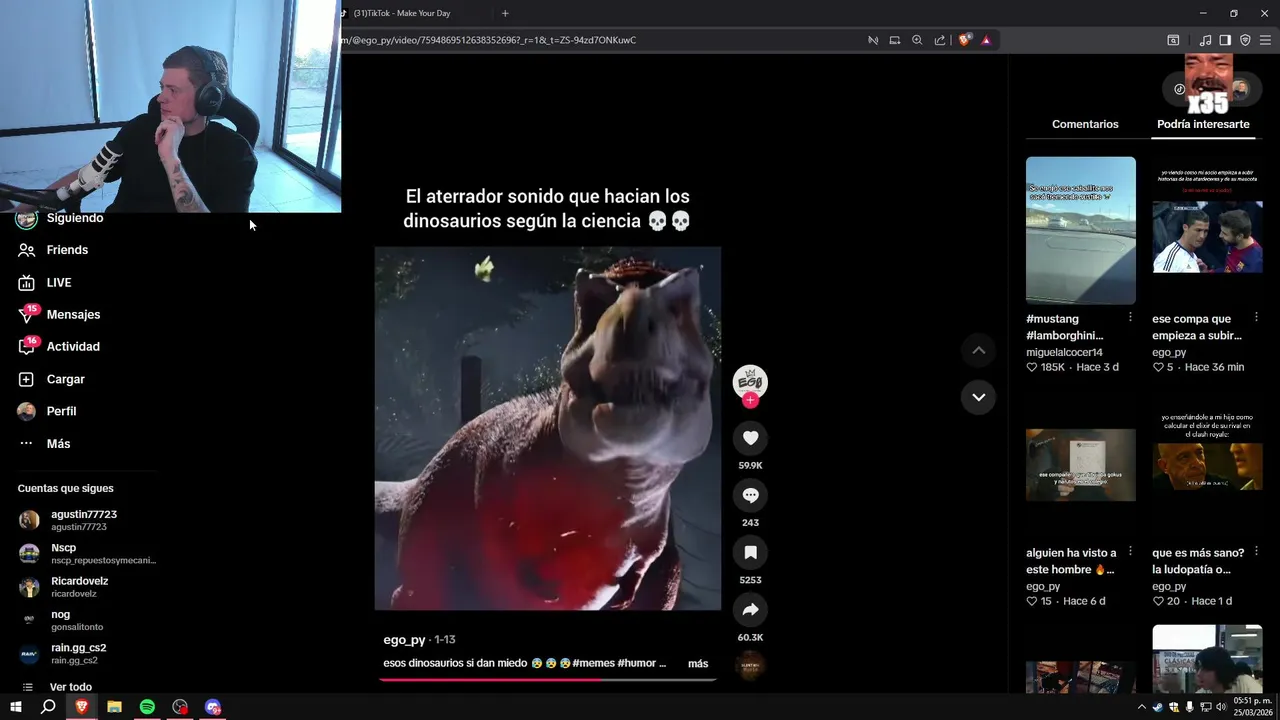Follow ego_py with the red plus badge
The image size is (1280, 720).
(x=750, y=400)
